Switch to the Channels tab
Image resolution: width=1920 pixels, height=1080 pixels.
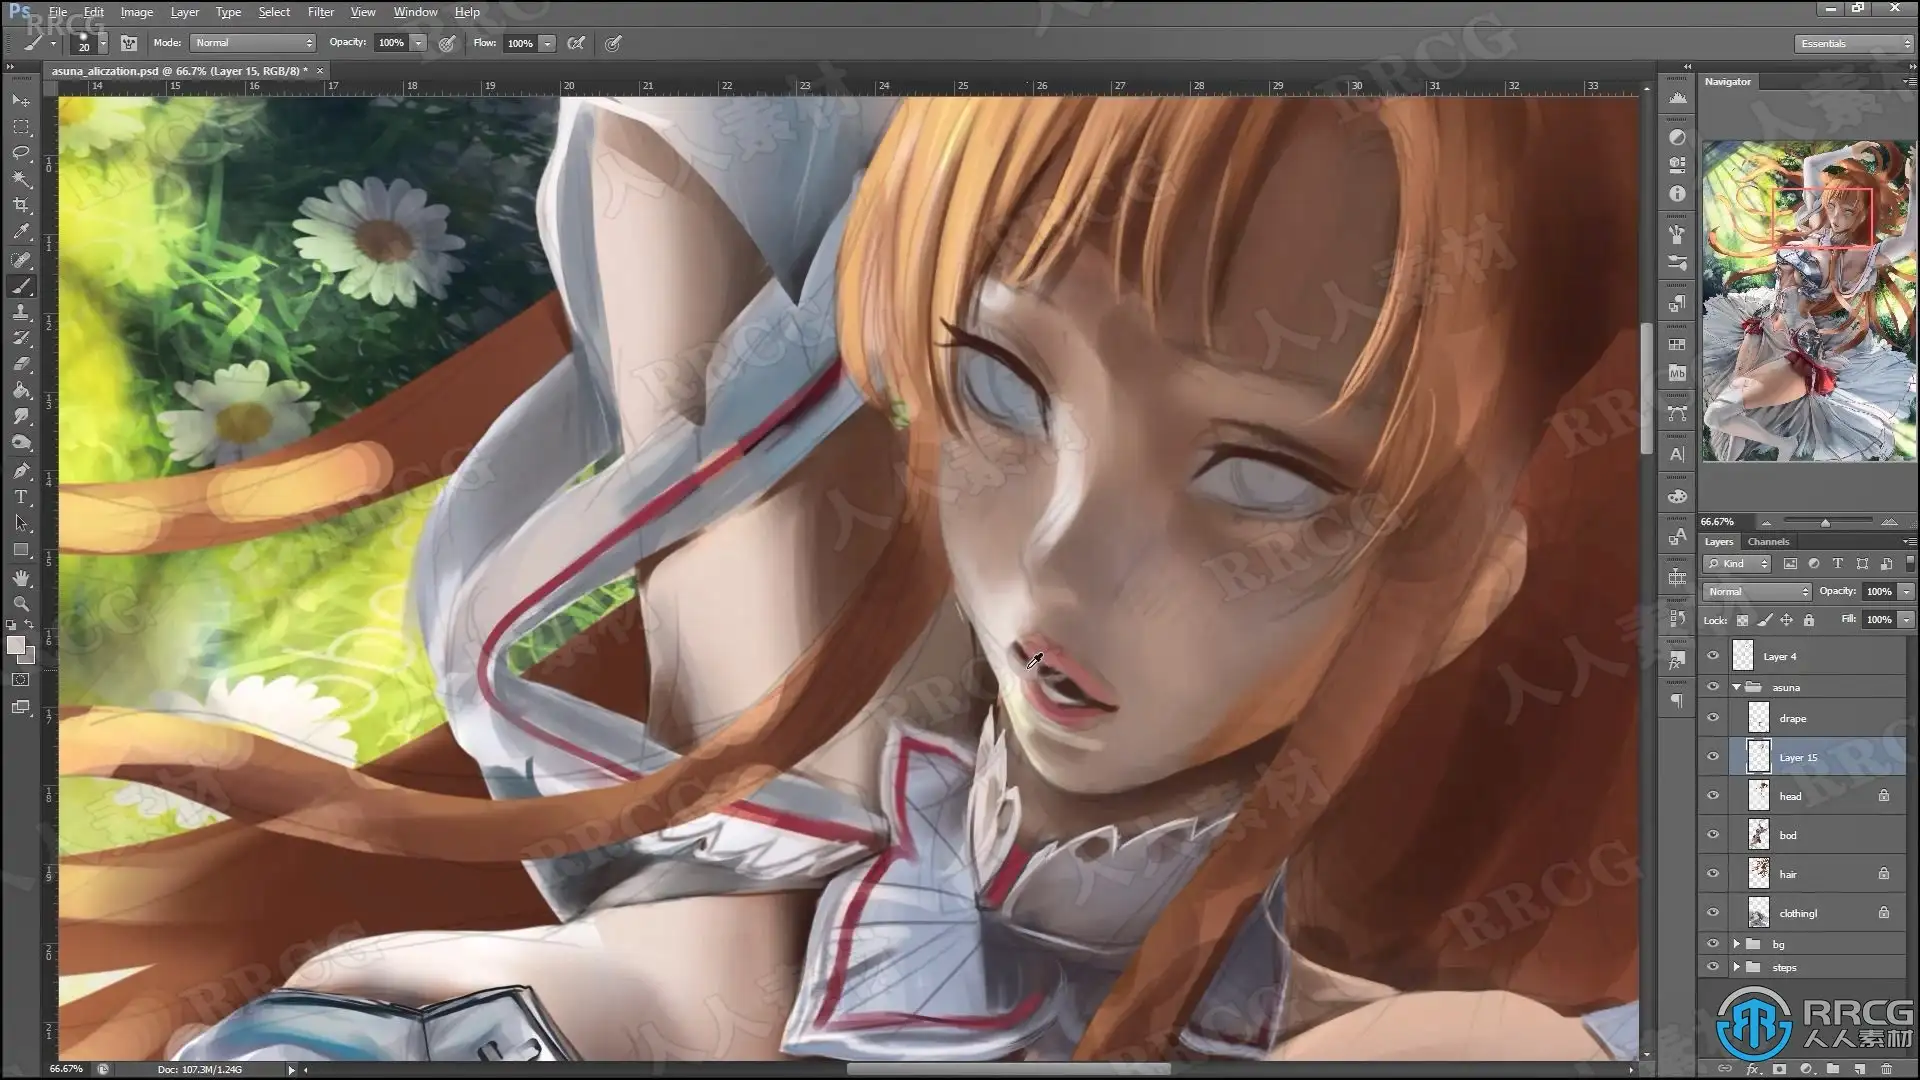[1768, 542]
